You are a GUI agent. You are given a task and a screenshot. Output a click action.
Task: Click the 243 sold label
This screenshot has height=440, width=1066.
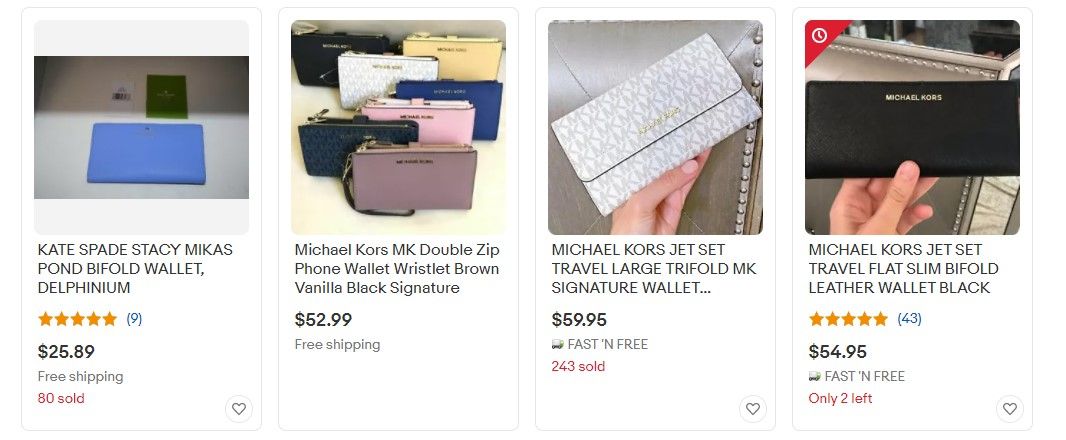click(x=578, y=367)
